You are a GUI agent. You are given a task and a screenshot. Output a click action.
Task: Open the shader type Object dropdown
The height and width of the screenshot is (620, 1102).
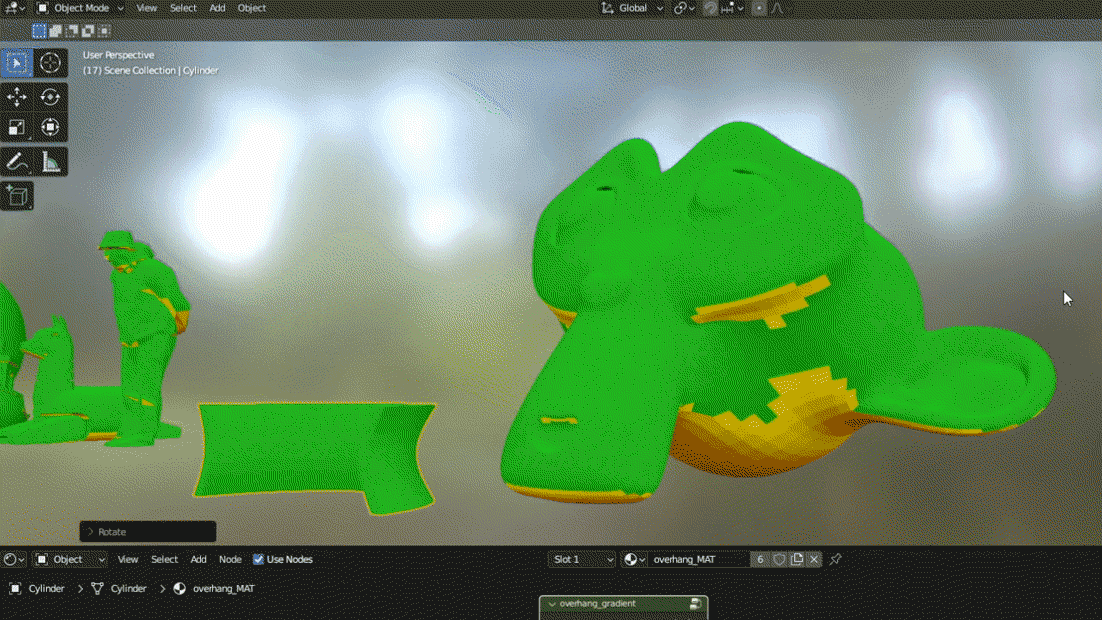70,560
